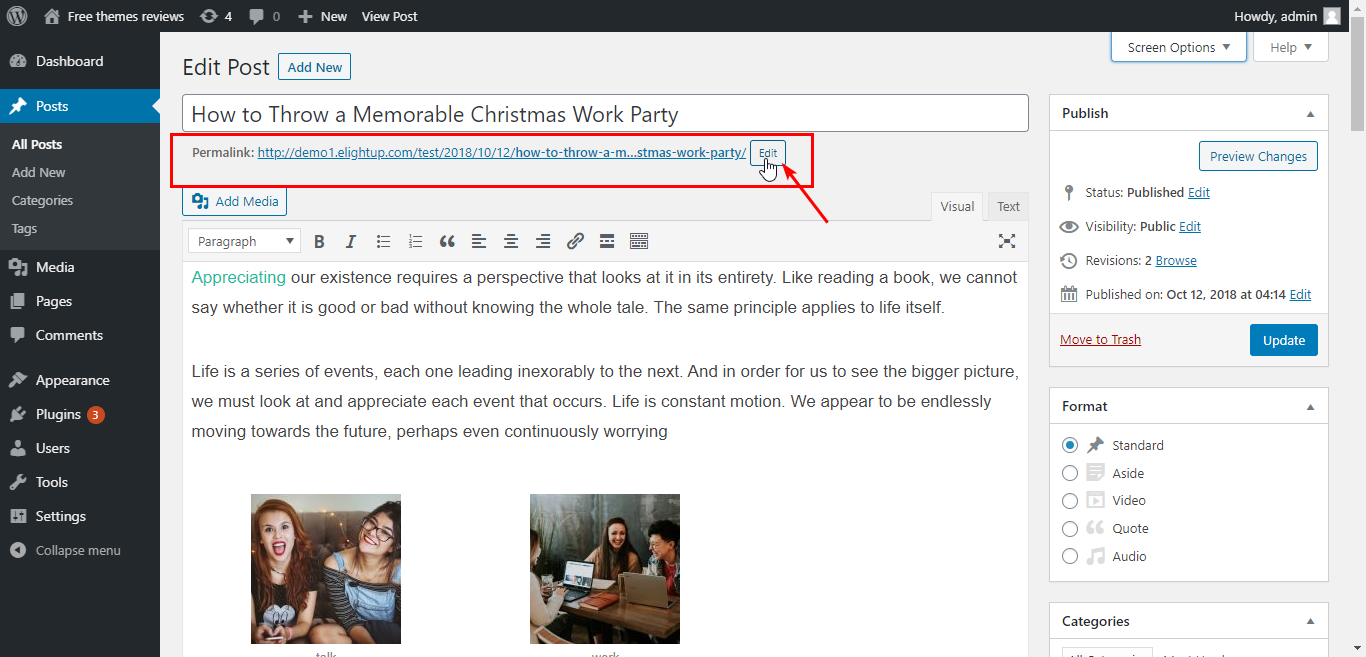Click Preview Changes button
This screenshot has height=657, width=1366.
tap(1258, 156)
